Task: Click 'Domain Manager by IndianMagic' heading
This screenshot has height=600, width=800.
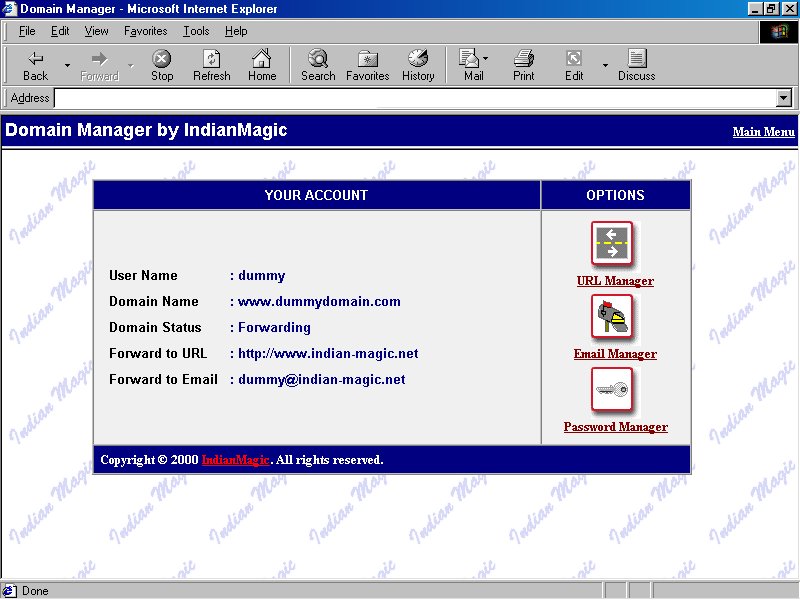Action: click(x=146, y=130)
